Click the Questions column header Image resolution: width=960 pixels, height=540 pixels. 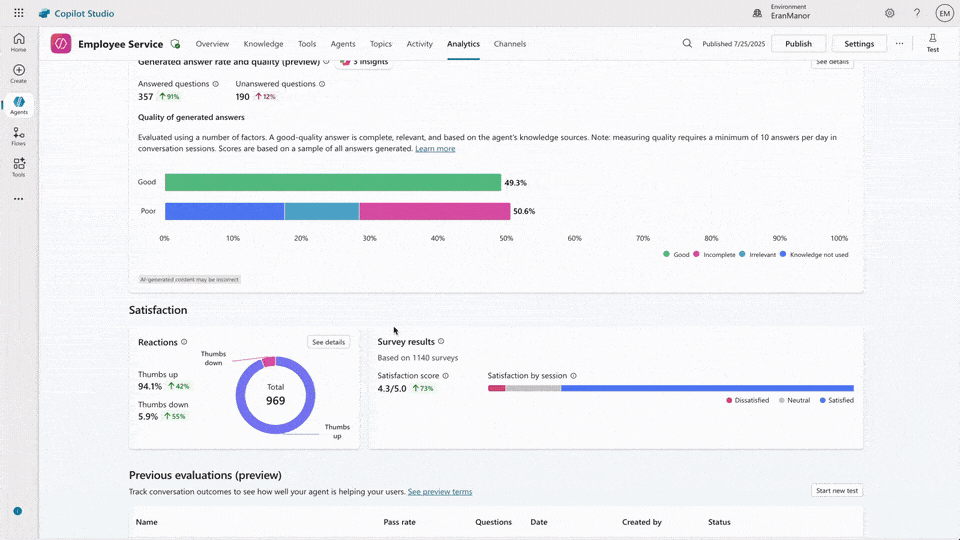pyautogui.click(x=493, y=522)
